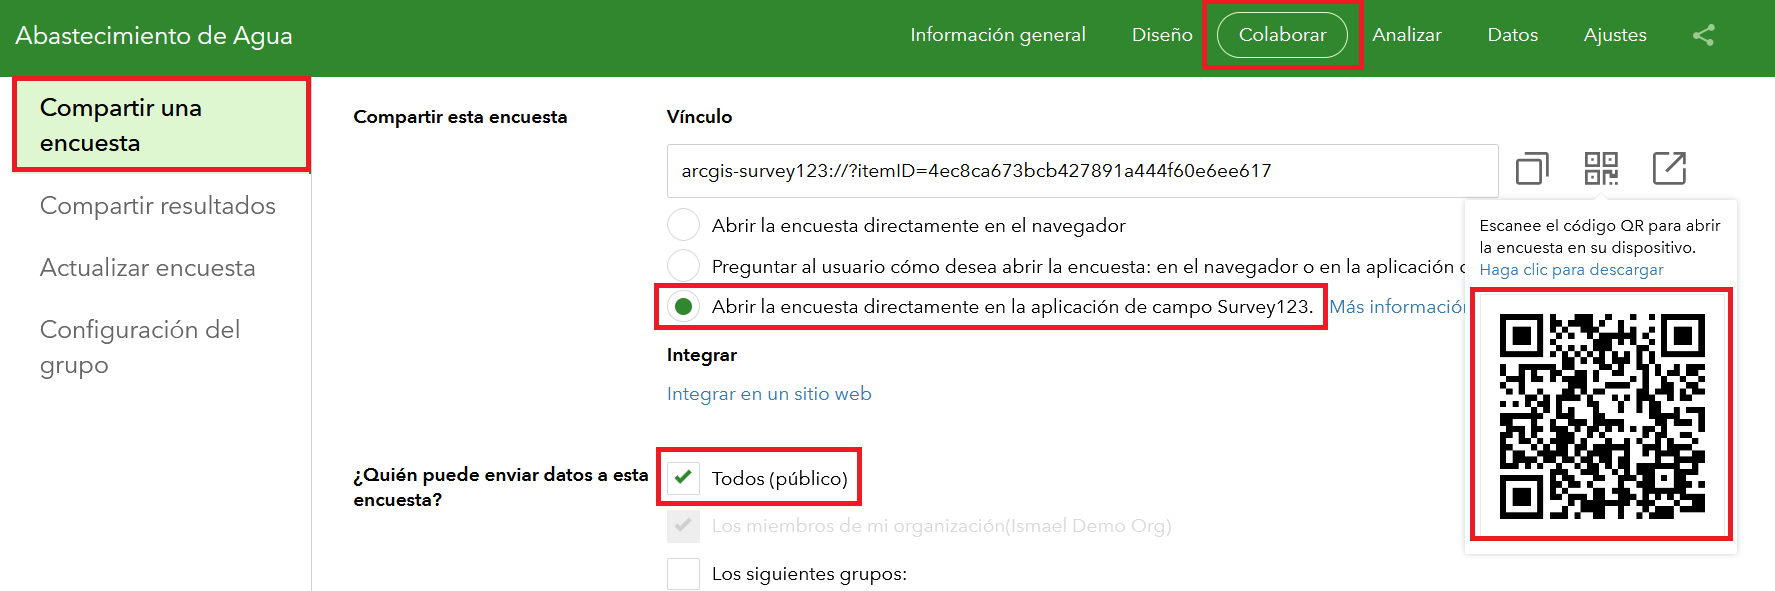Image resolution: width=1775 pixels, height=591 pixels.
Task: Select 'Compartir resultados' in the sidebar
Action: tap(158, 205)
